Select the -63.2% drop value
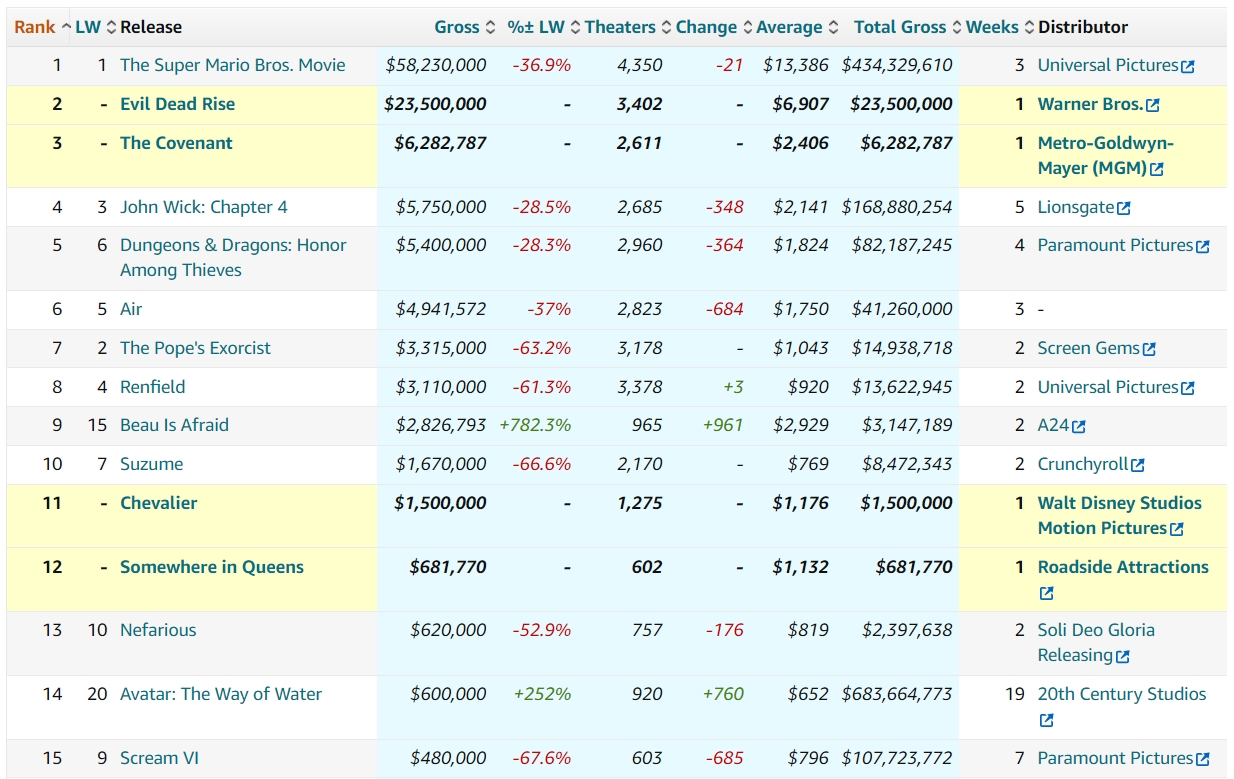The height and width of the screenshot is (779, 1234). [x=542, y=348]
